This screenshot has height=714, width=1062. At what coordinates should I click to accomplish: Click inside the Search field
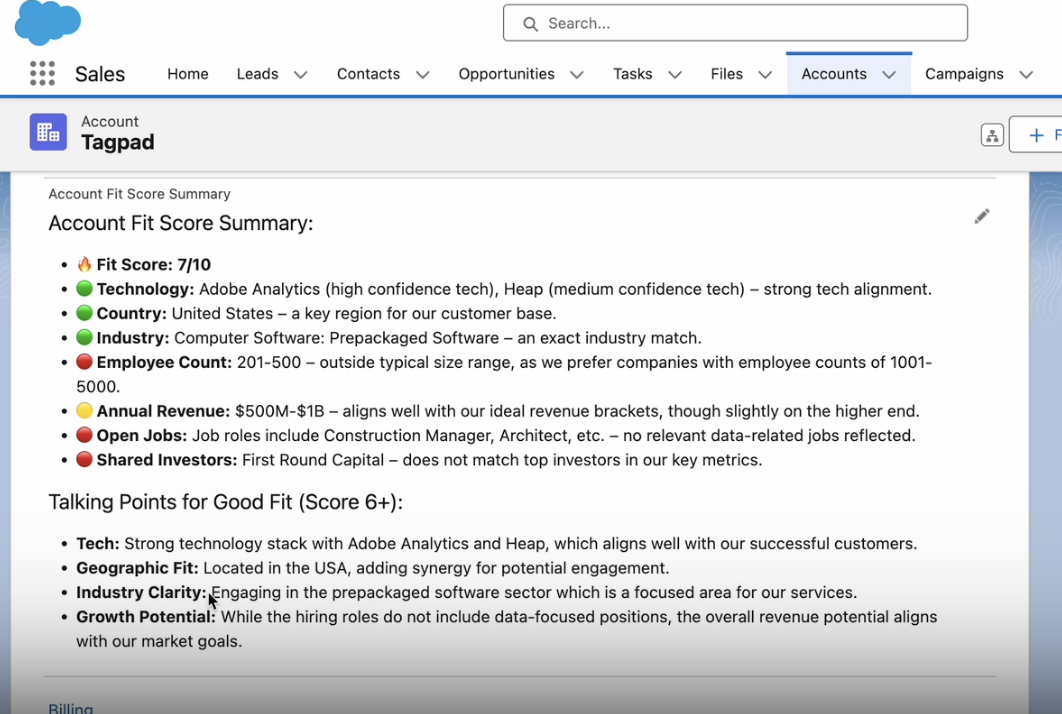click(x=735, y=23)
